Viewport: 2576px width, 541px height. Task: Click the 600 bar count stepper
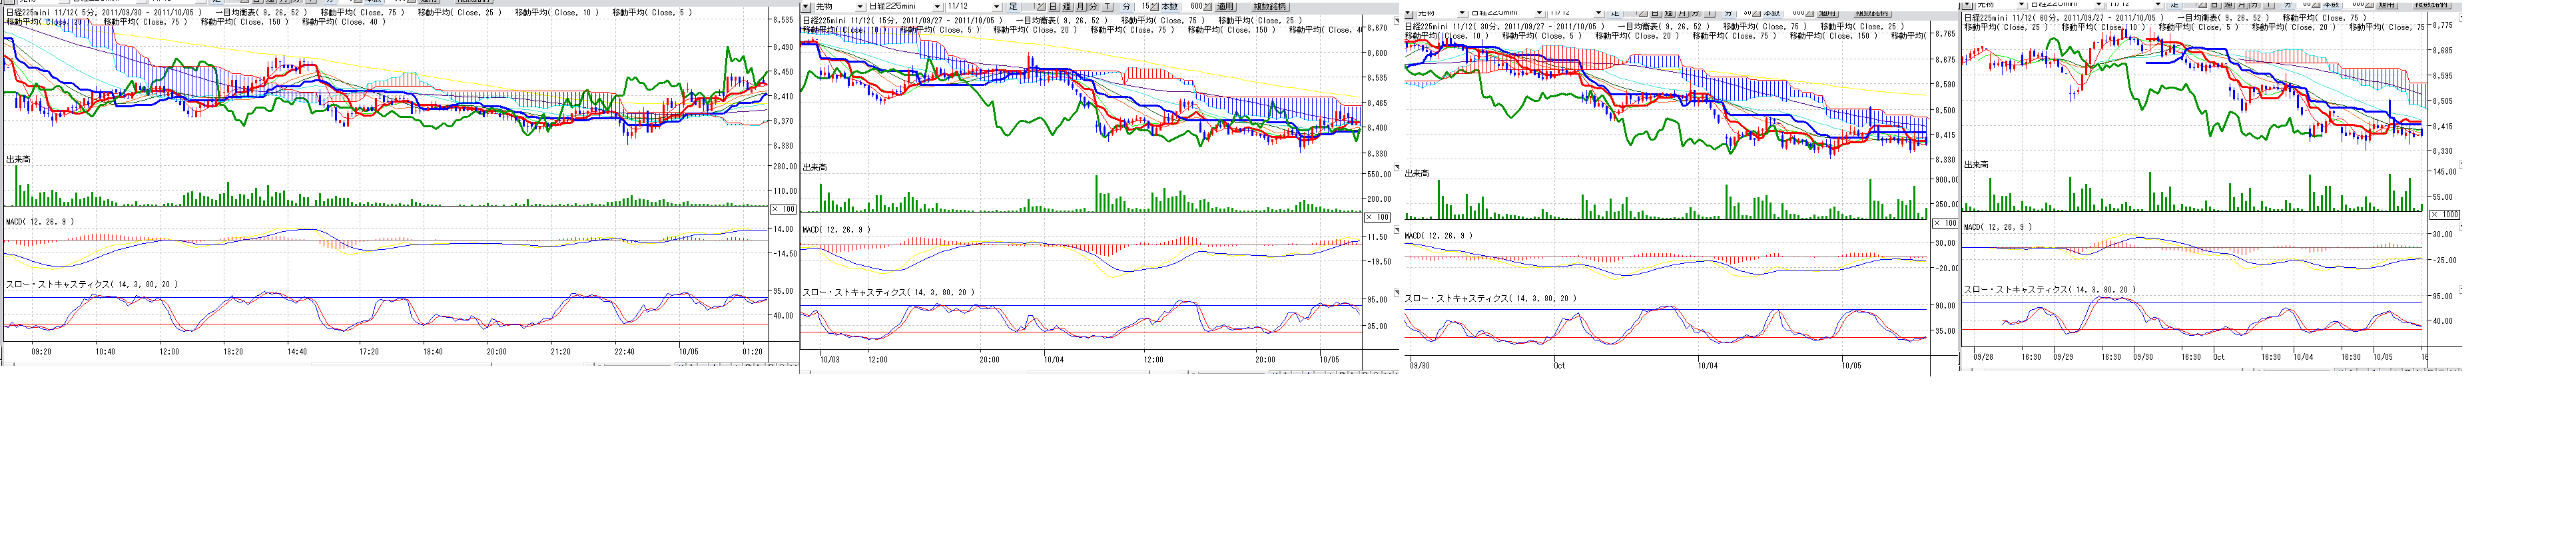(x=1207, y=7)
